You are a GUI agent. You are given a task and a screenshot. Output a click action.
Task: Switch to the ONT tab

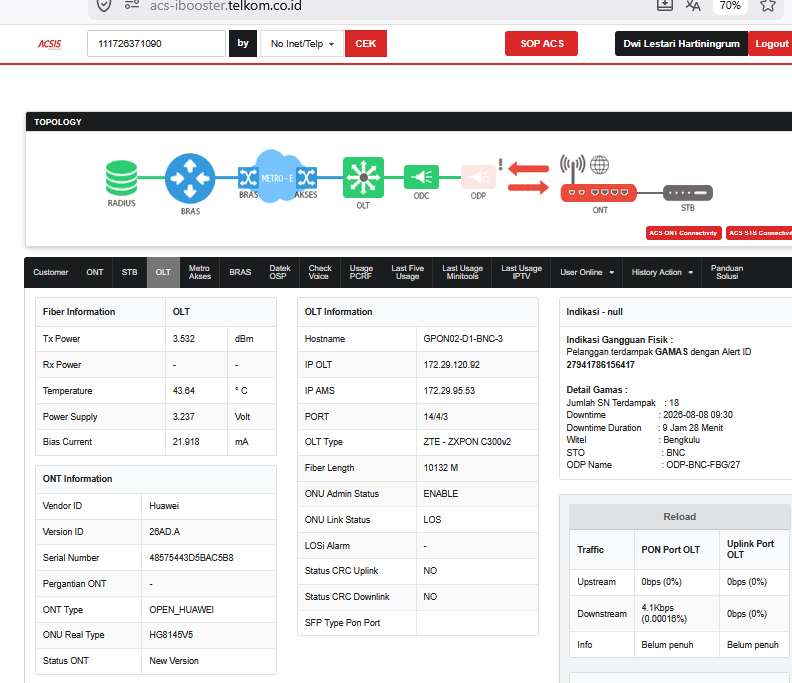coord(94,272)
